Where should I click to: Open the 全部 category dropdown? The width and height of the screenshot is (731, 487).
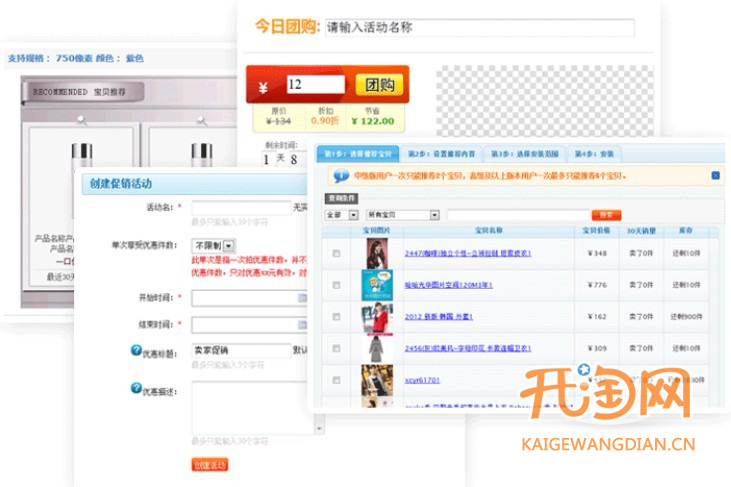pyautogui.click(x=341, y=215)
